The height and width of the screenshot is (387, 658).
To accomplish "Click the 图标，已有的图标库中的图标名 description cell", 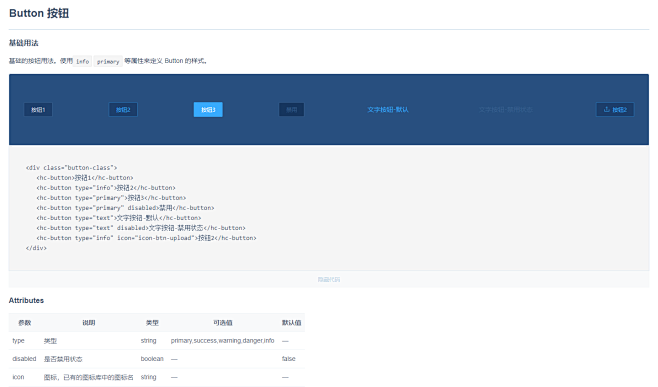I will [x=89, y=377].
